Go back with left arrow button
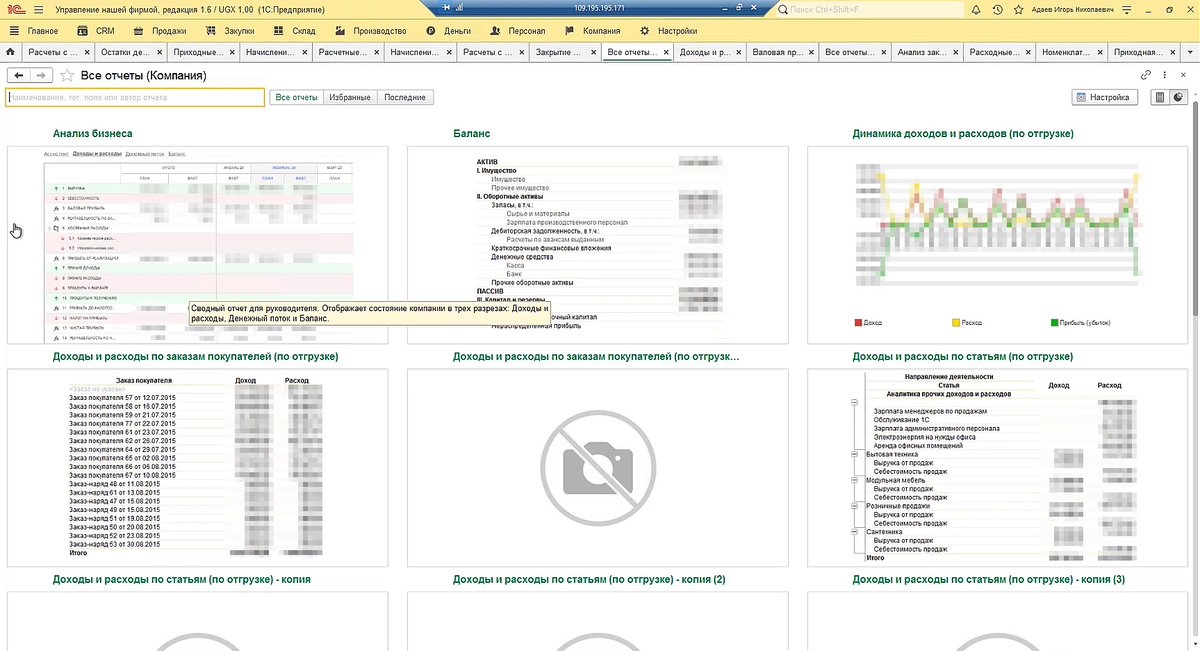The width and height of the screenshot is (1200, 651). click(x=19, y=75)
